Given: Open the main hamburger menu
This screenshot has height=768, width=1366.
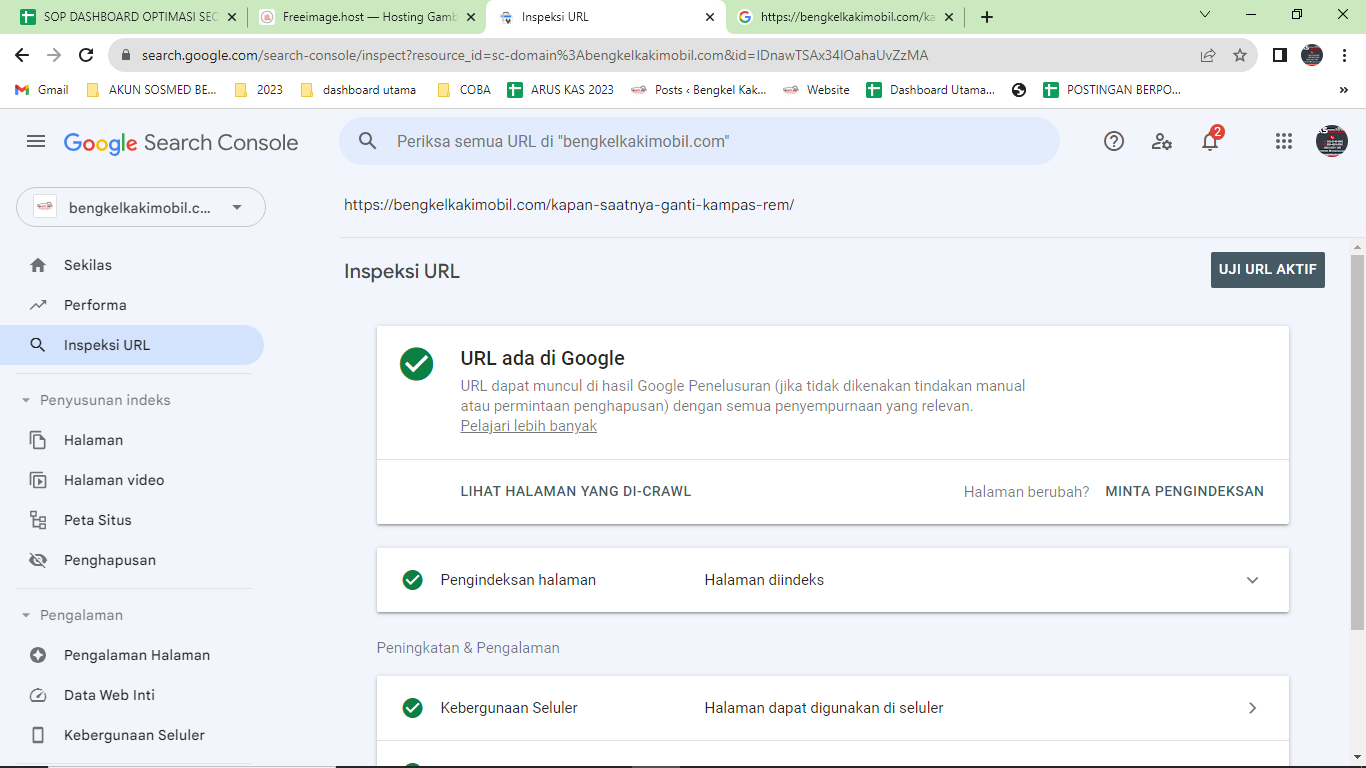Looking at the screenshot, I should 36,142.
